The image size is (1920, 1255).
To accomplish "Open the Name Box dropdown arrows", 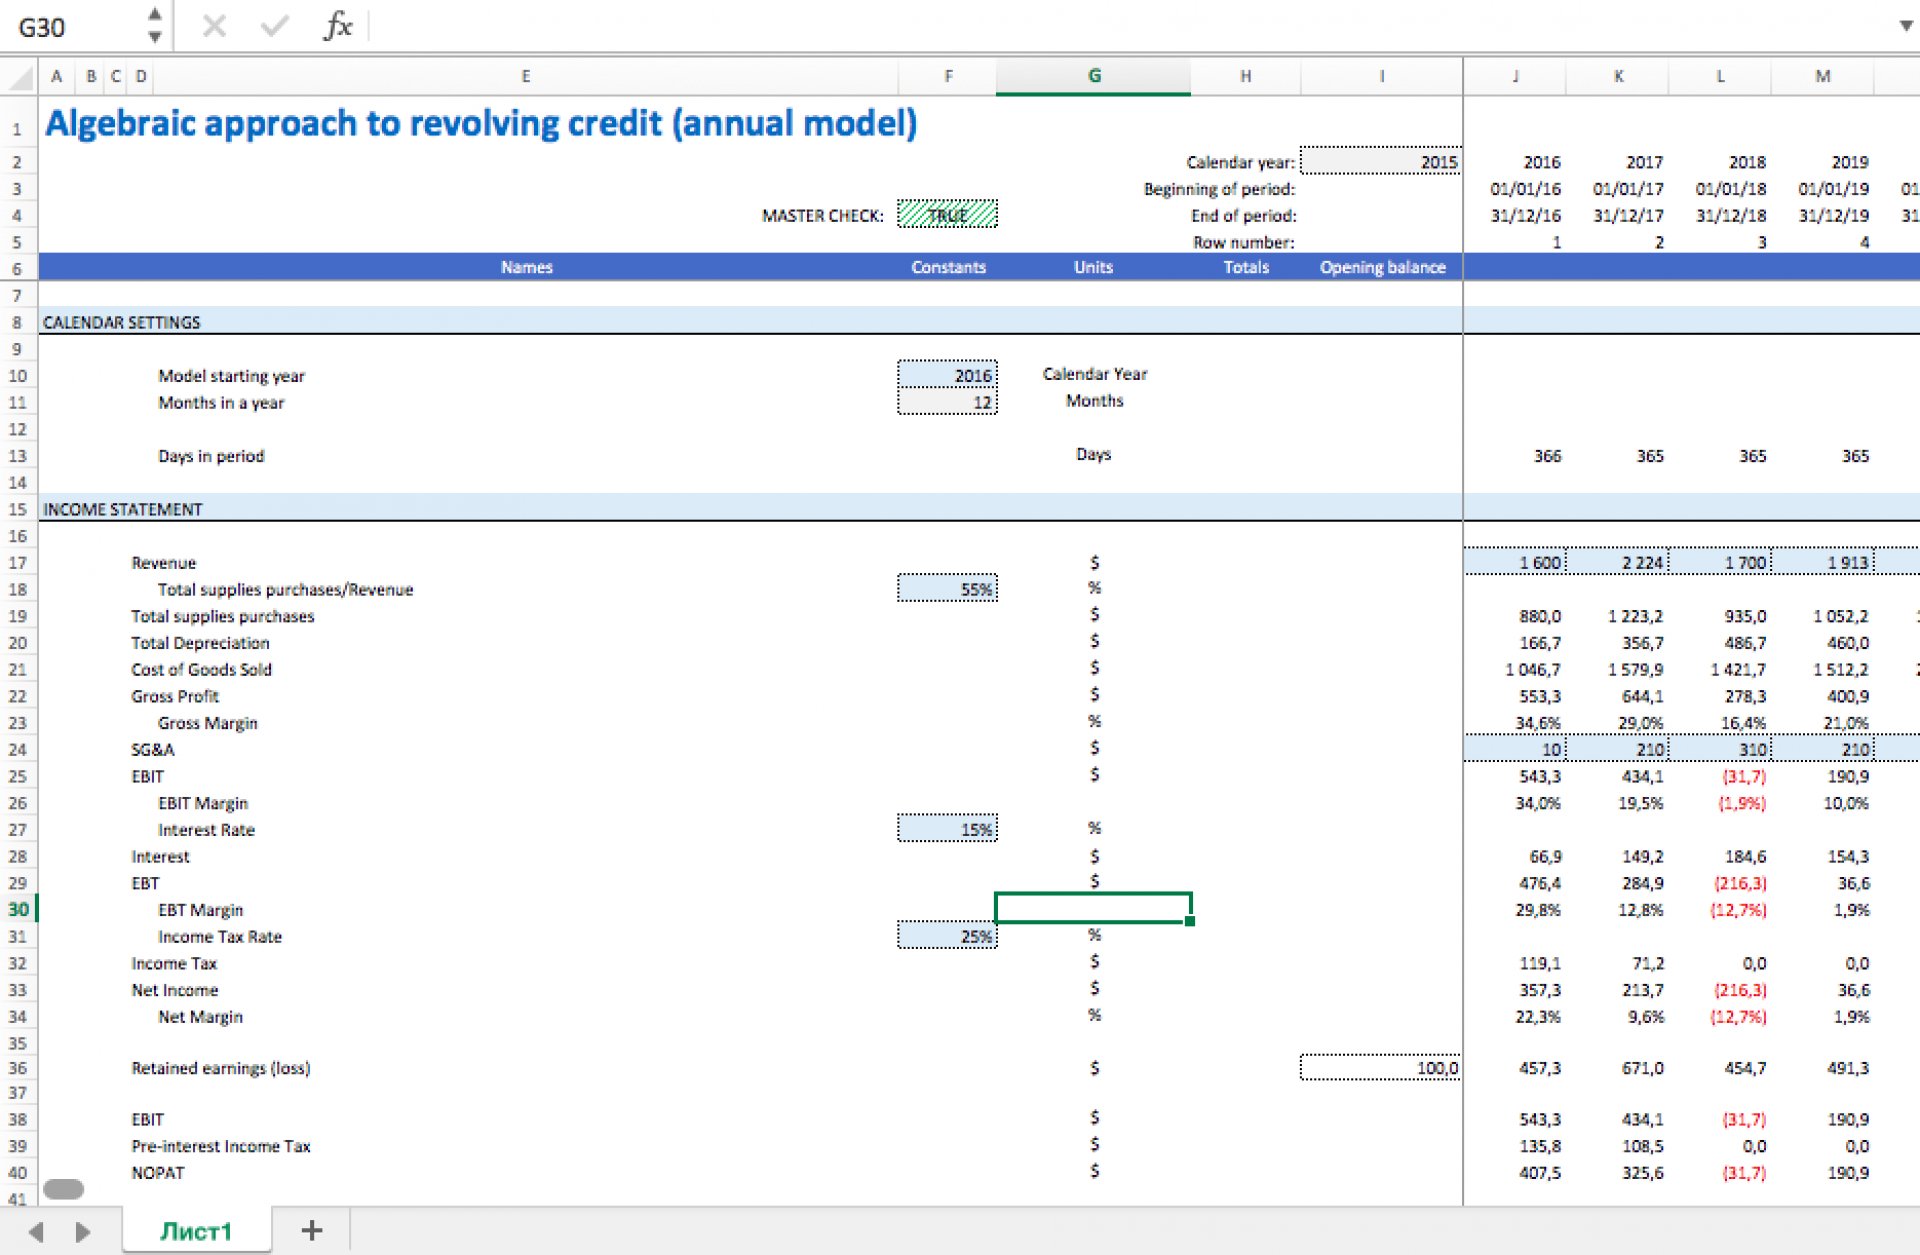I will [x=155, y=26].
